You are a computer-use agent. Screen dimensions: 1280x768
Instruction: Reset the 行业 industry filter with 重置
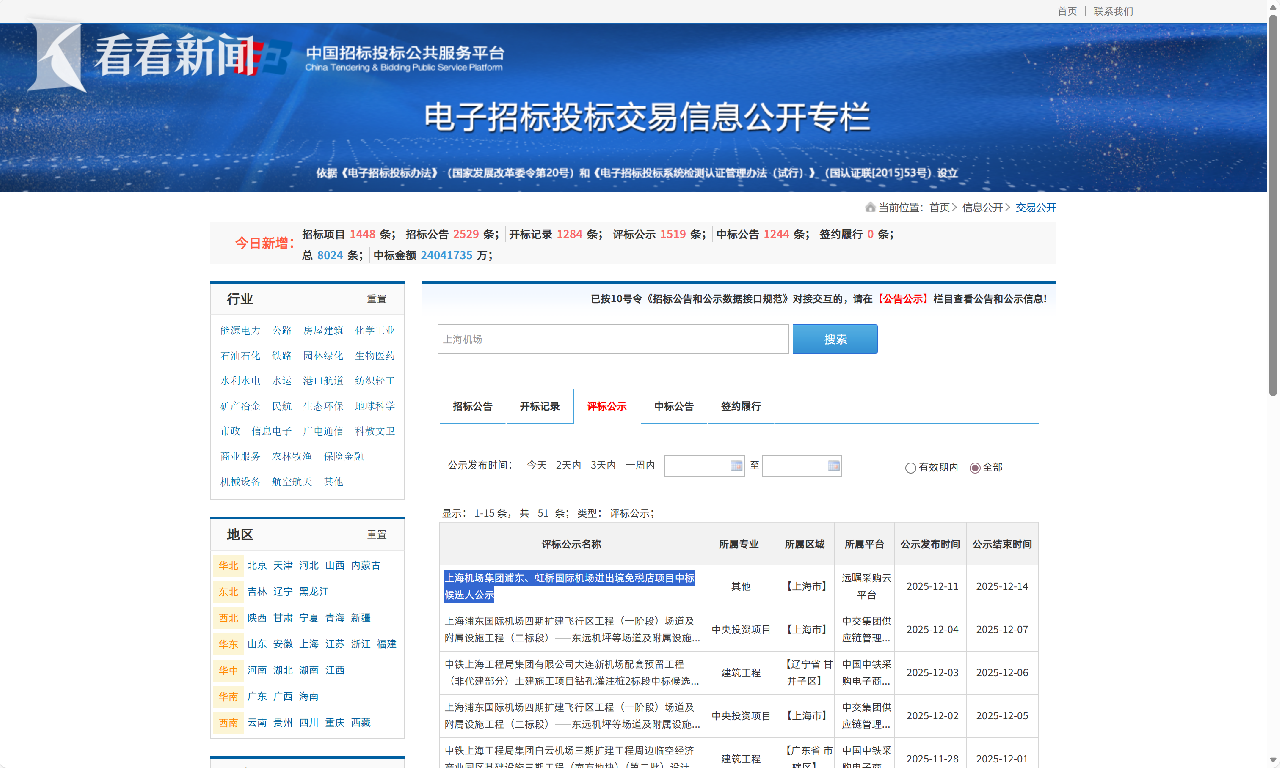tap(376, 300)
